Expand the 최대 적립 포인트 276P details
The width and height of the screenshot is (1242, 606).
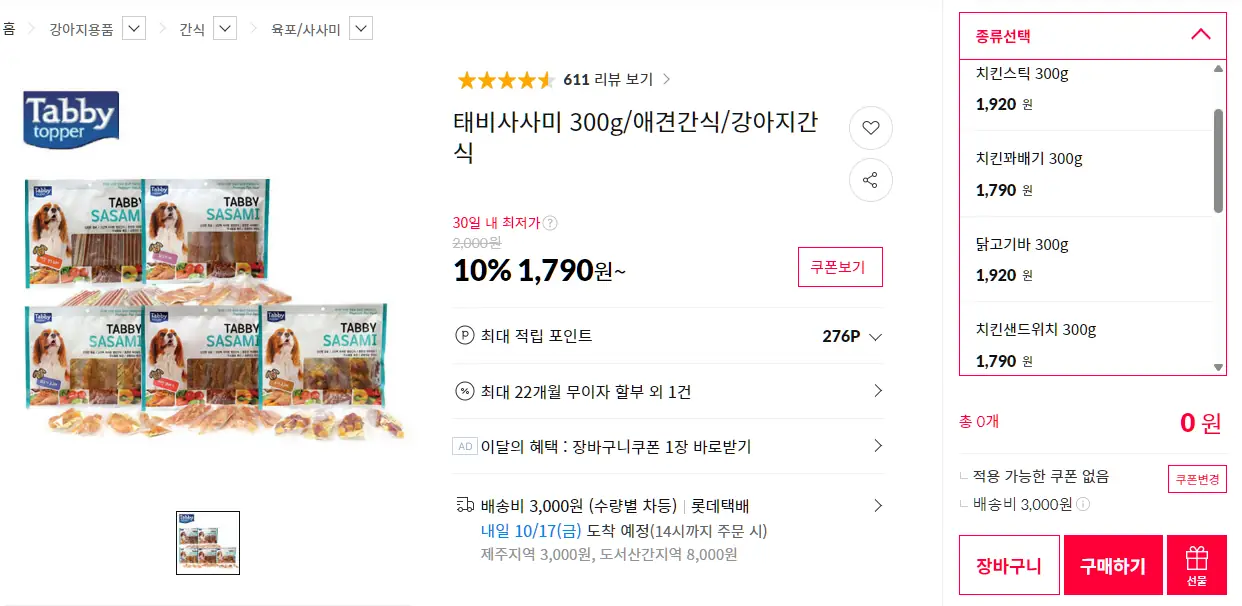coord(876,336)
